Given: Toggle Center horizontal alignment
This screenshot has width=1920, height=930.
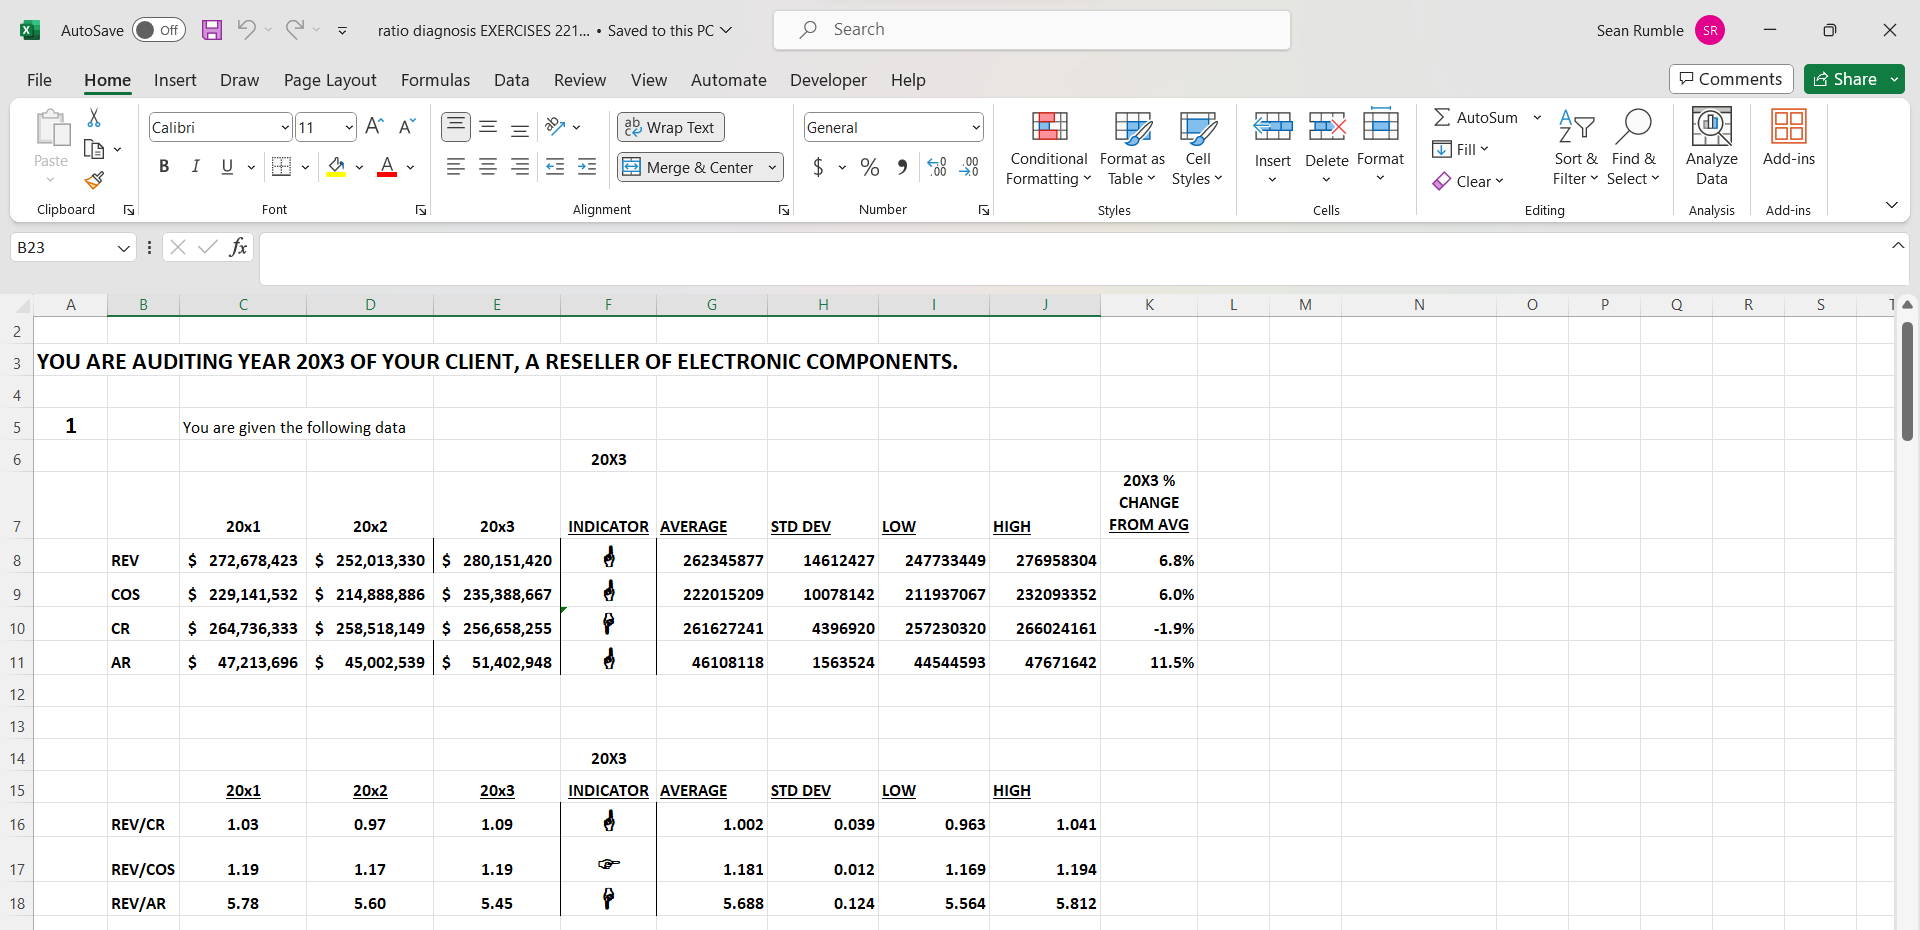Looking at the screenshot, I should coord(488,167).
